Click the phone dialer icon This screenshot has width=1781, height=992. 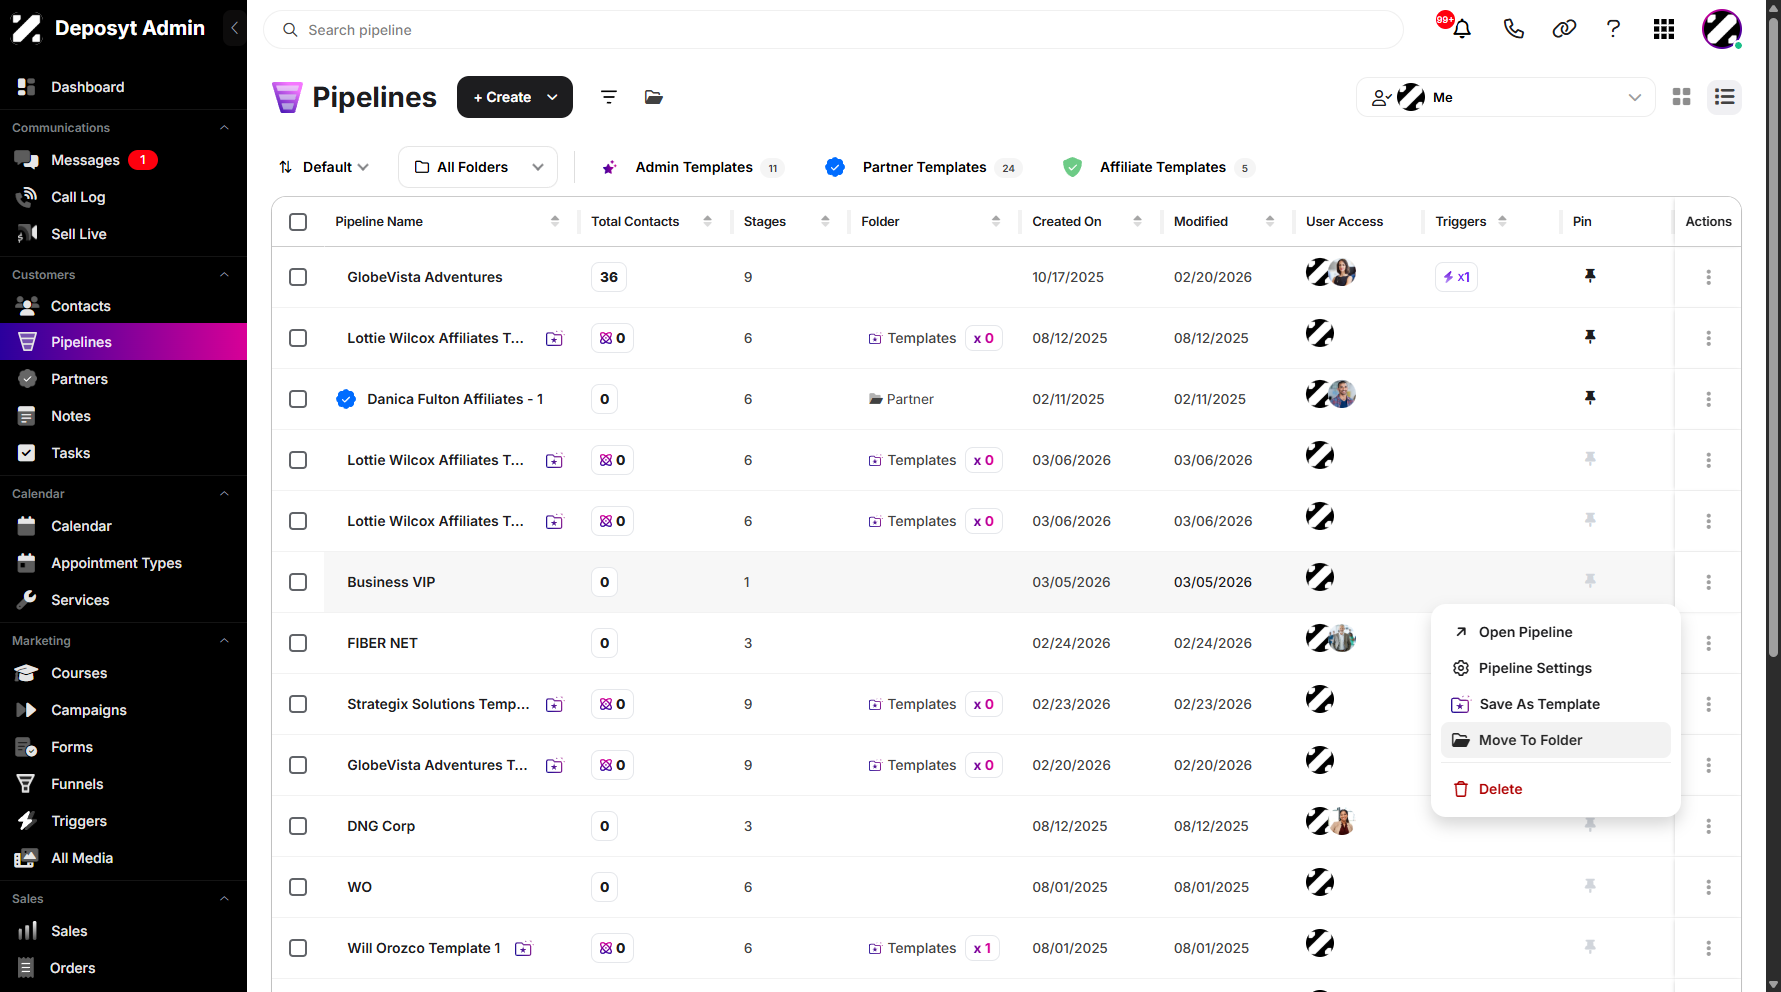pos(1513,29)
